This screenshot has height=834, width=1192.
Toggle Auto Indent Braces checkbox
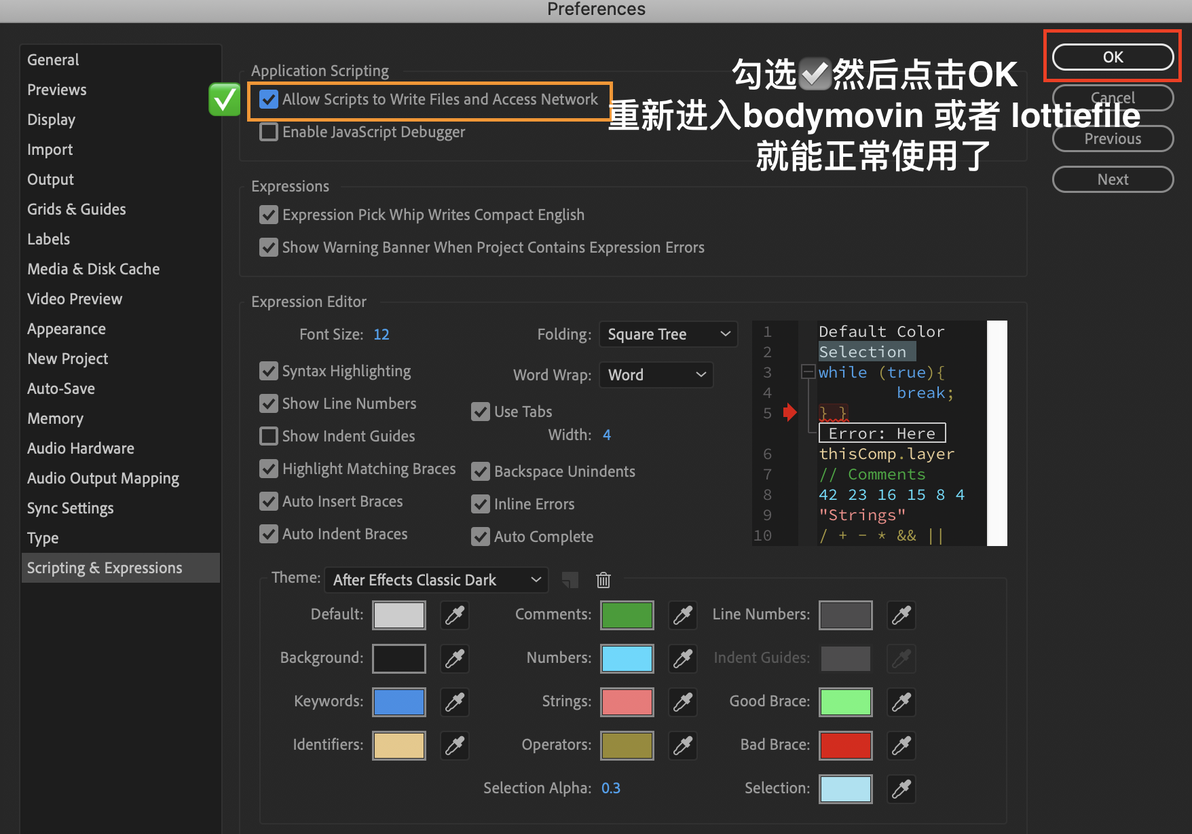[268, 534]
